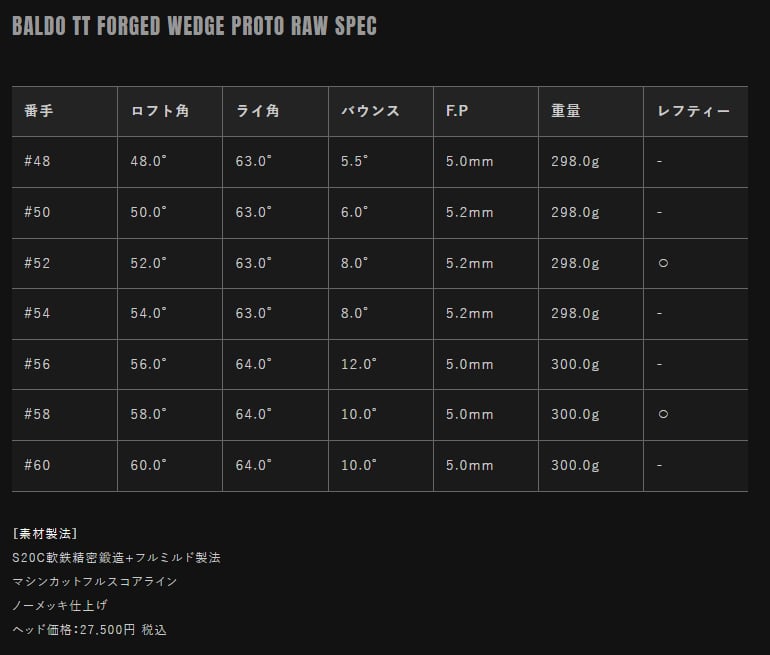
Task: Click the lefty circle mark in the #52 row
Action: [663, 263]
